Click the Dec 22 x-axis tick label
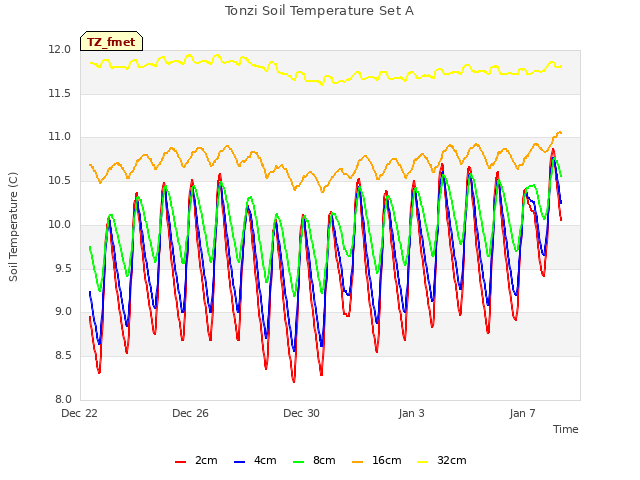Screen dimensions: 640x480 click(80, 413)
